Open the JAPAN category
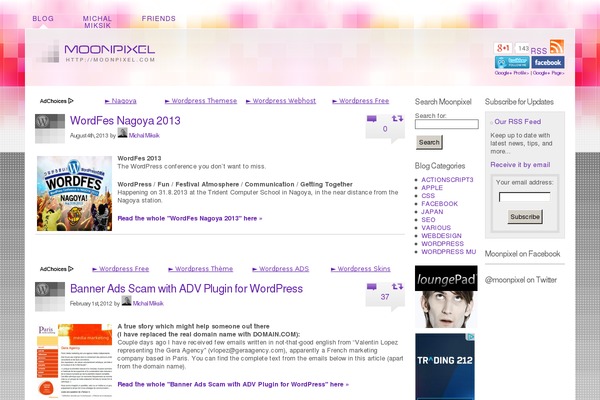Viewport: 600px width, 400px height. click(432, 212)
